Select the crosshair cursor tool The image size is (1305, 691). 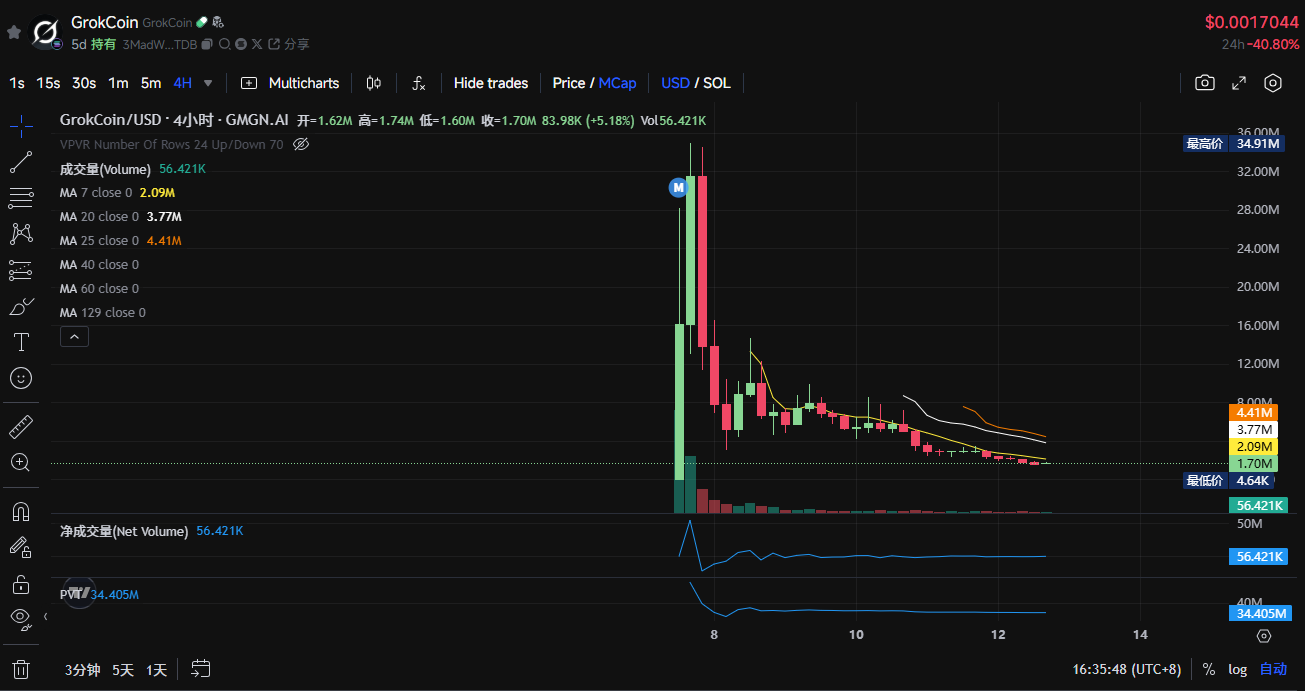click(x=21, y=125)
